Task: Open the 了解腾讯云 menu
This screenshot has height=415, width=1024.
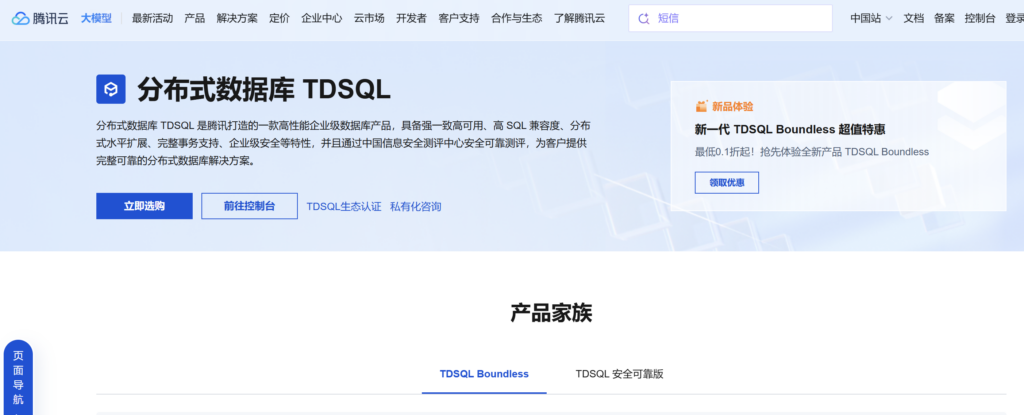Action: (x=579, y=18)
